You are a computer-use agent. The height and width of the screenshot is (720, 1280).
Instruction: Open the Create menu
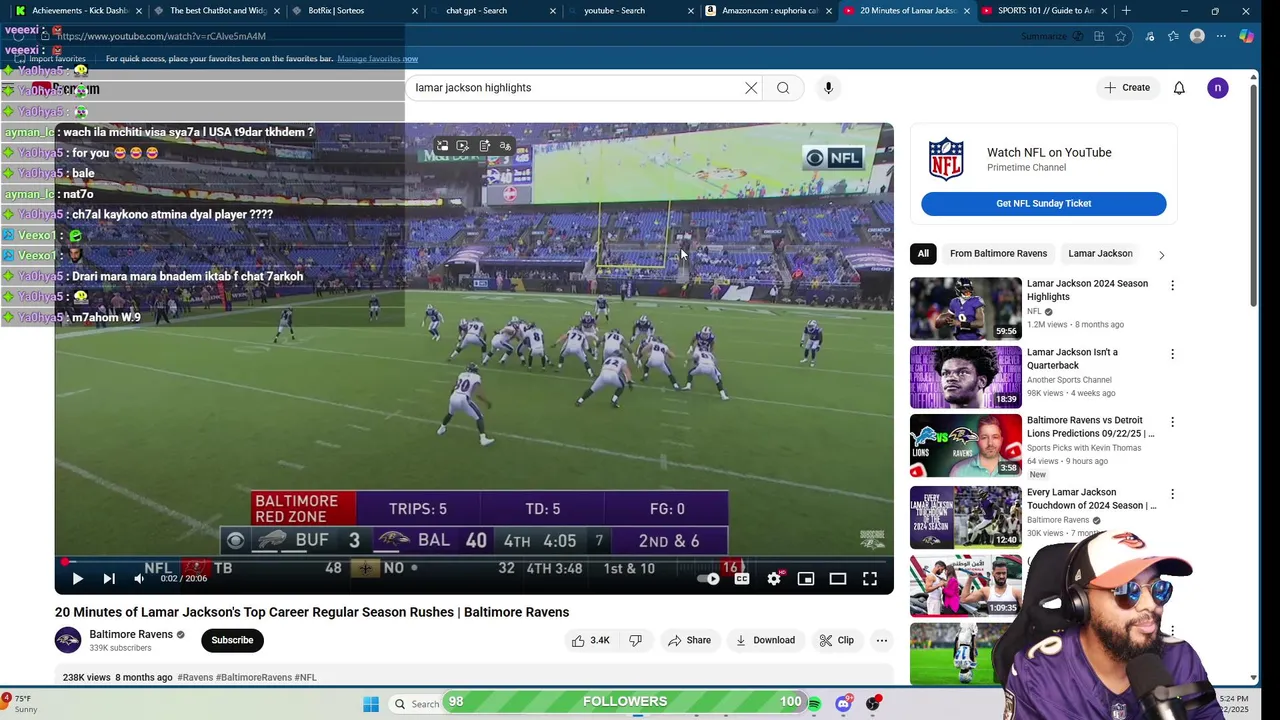[x=1127, y=88]
